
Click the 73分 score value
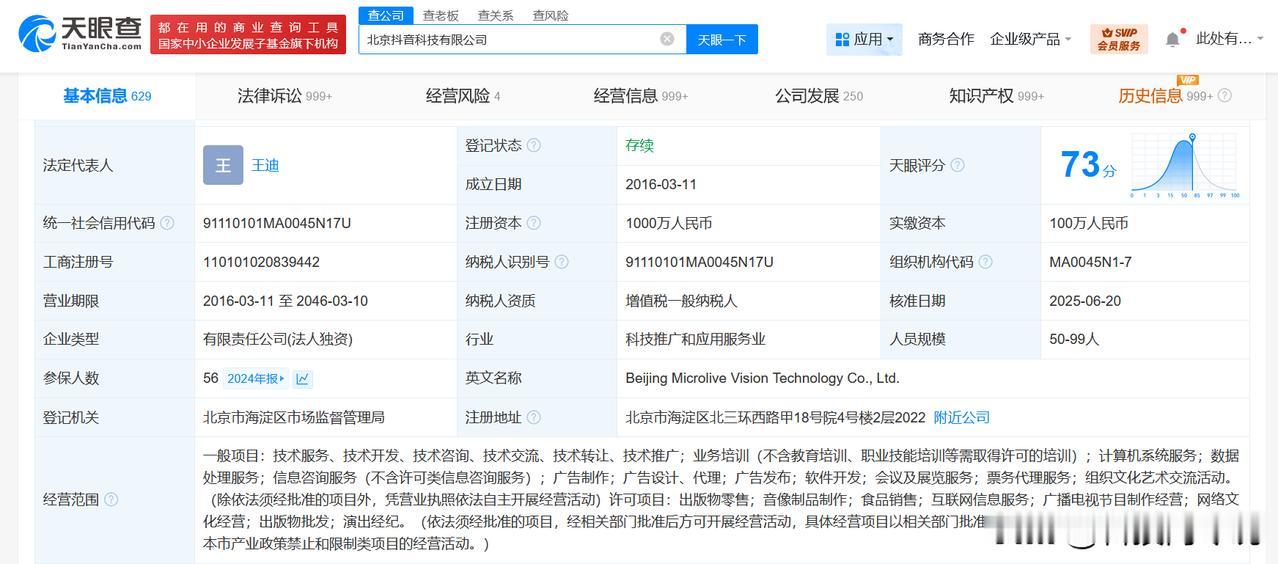tap(1088, 165)
